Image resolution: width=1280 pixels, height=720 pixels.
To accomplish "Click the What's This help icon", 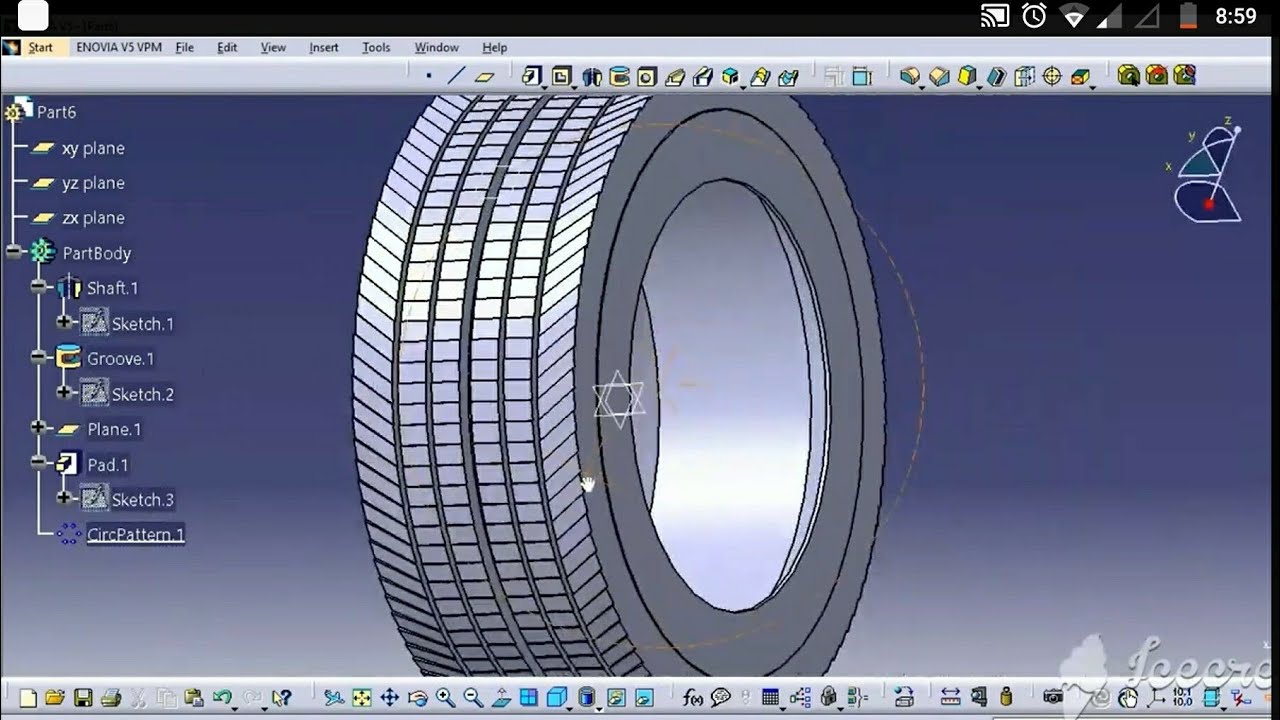I will (281, 698).
